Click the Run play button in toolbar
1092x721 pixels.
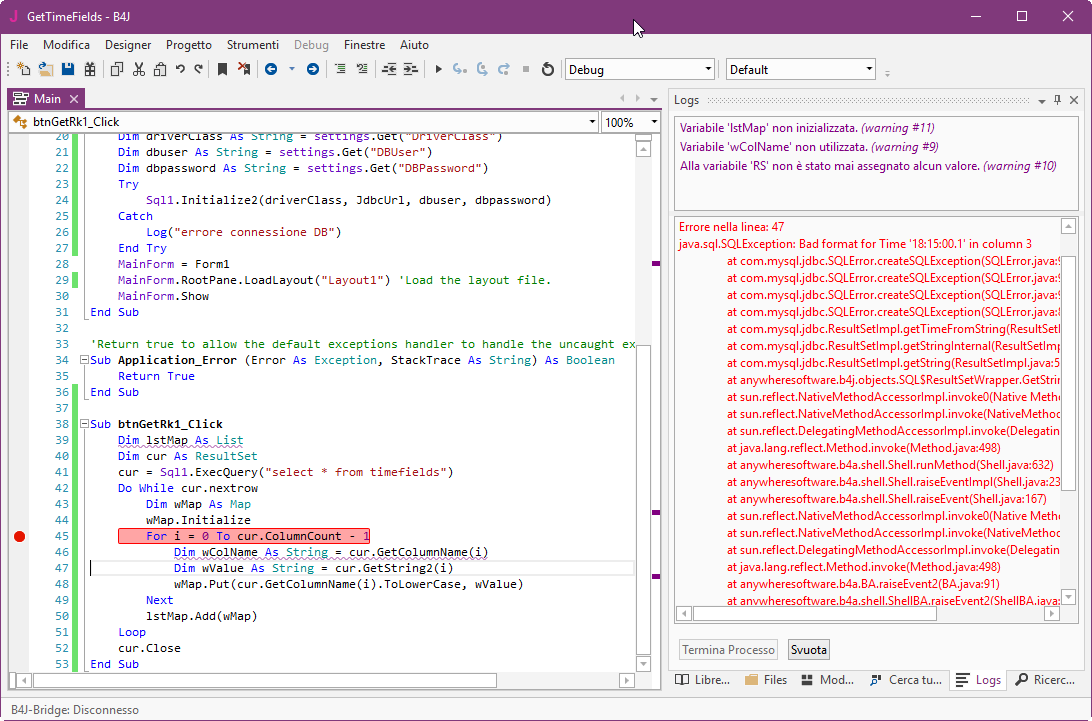[438, 69]
